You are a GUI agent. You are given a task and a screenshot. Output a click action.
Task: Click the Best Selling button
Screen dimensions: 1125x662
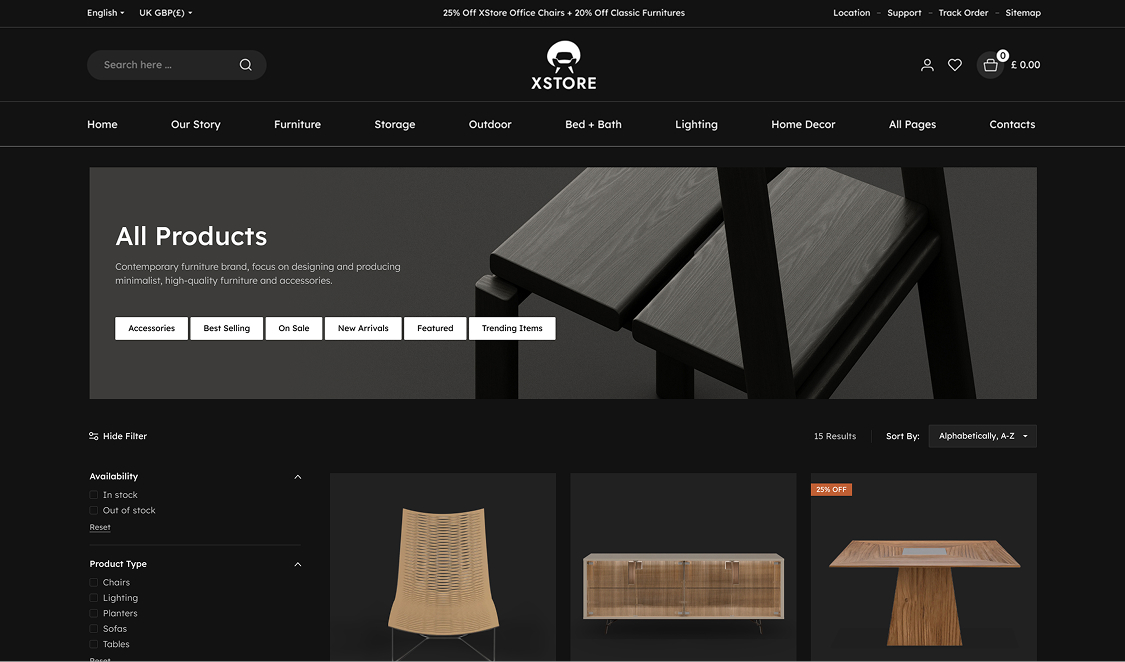tap(227, 328)
